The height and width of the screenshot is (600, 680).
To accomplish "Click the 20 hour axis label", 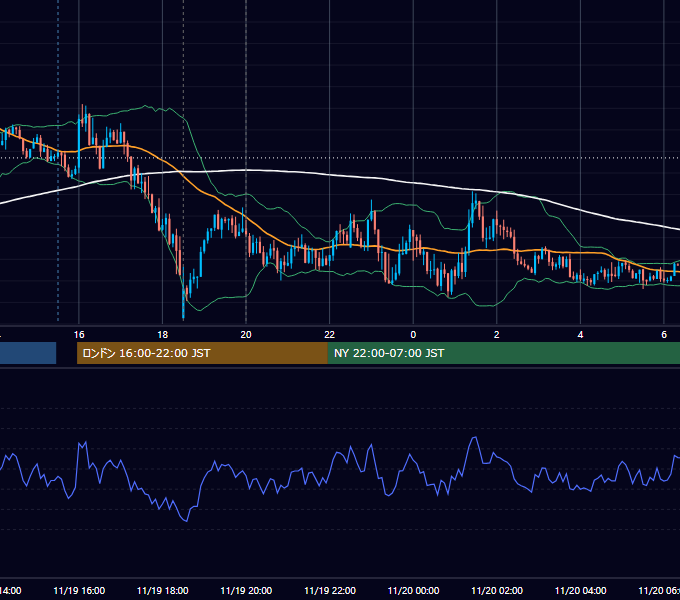I will point(246,335).
